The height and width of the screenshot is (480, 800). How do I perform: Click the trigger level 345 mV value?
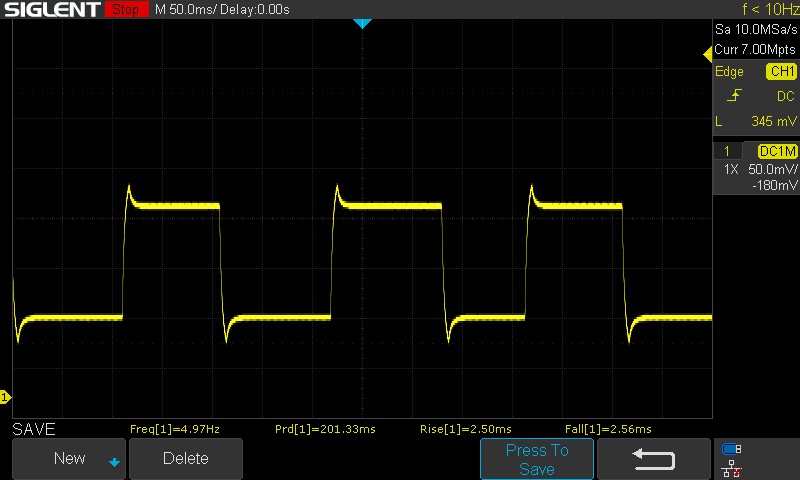point(773,121)
